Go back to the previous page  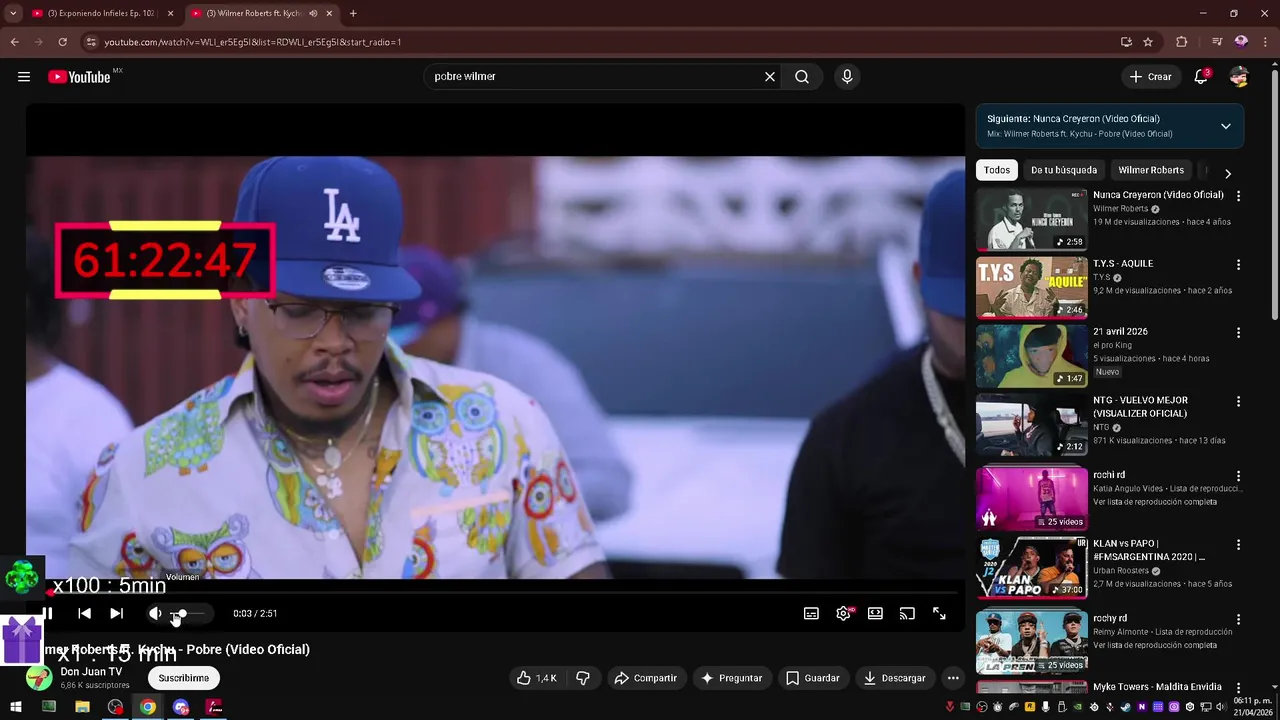(15, 42)
